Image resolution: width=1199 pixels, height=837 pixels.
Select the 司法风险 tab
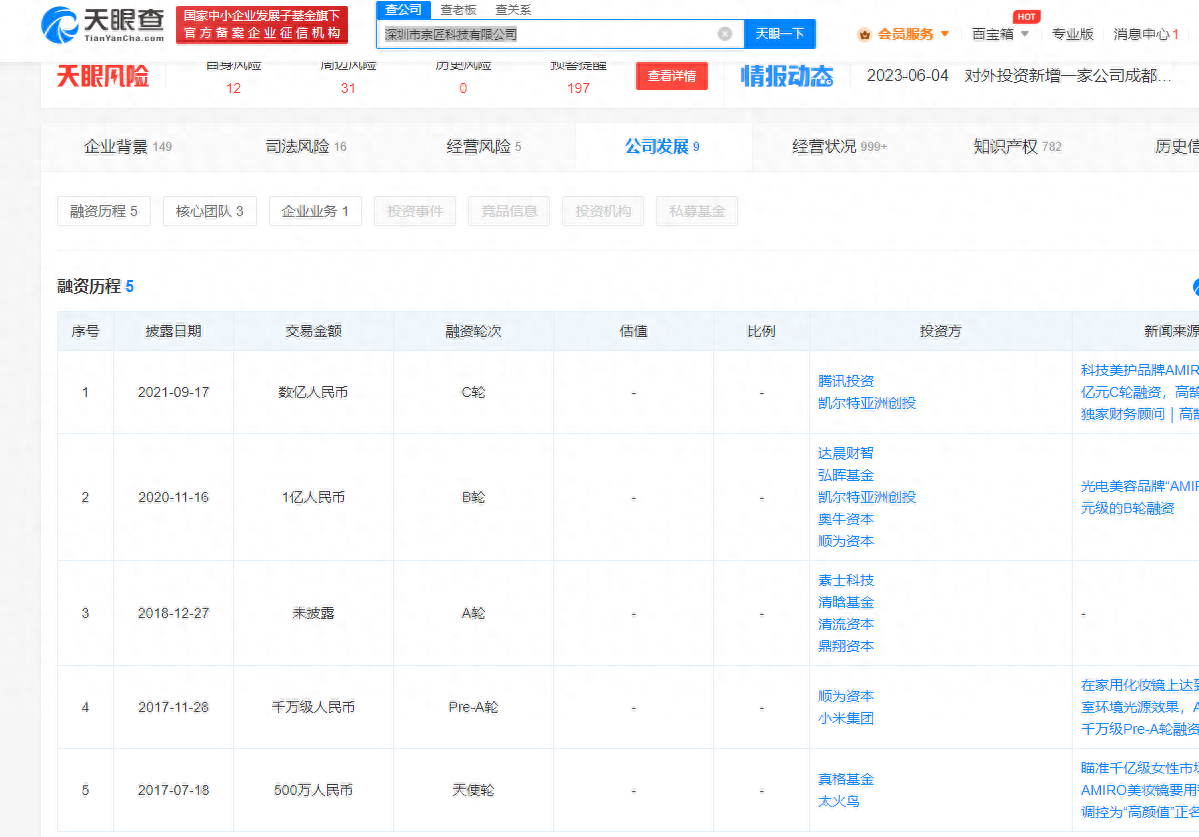click(306, 147)
